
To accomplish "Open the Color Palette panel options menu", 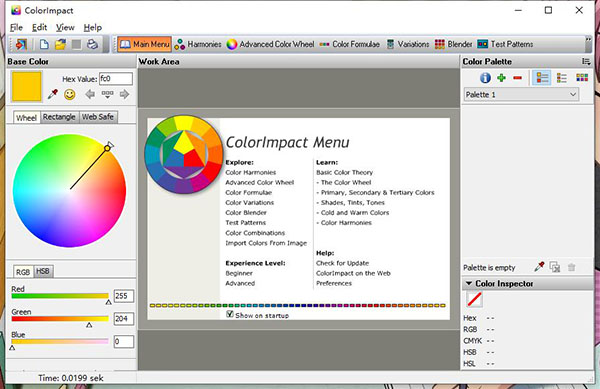I will click(x=586, y=62).
